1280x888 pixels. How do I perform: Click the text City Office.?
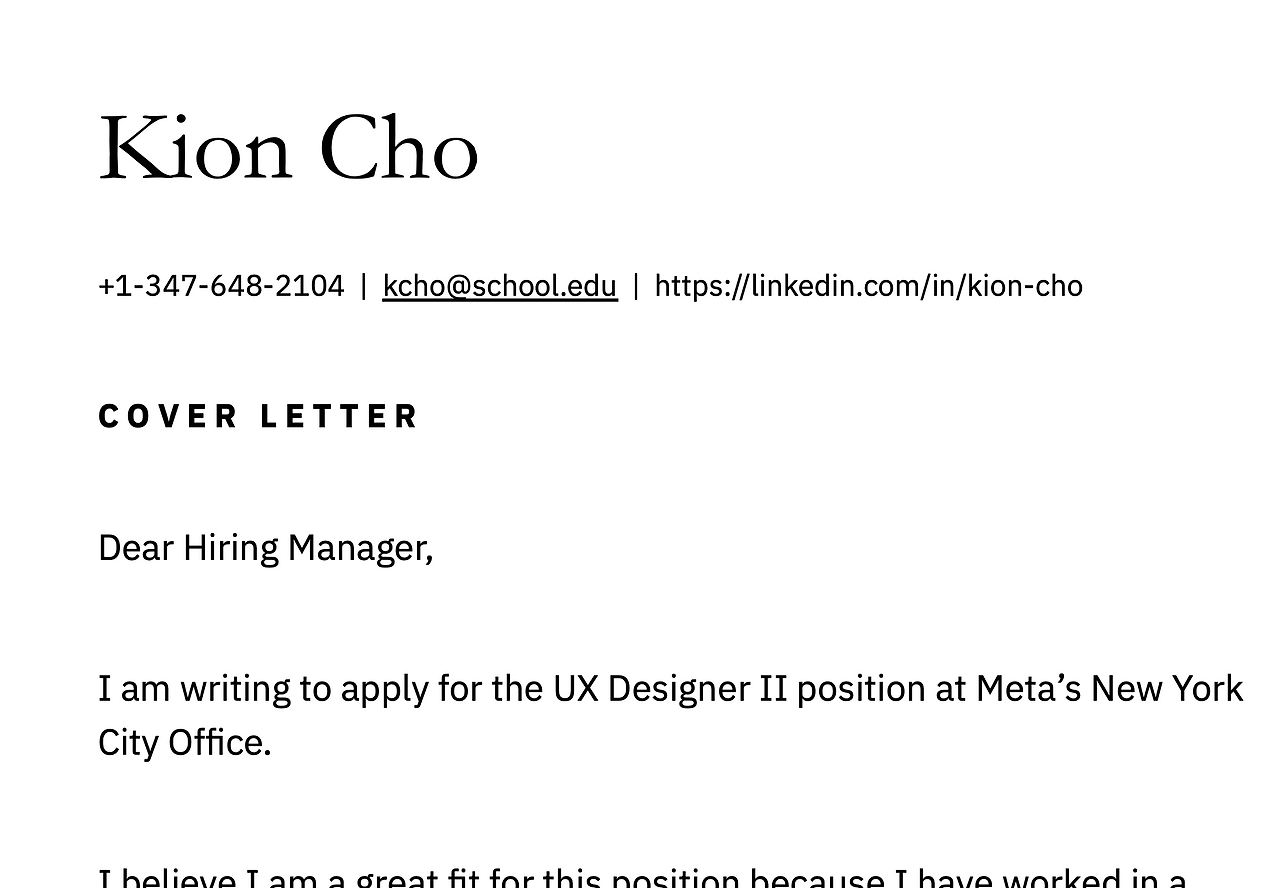point(185,743)
